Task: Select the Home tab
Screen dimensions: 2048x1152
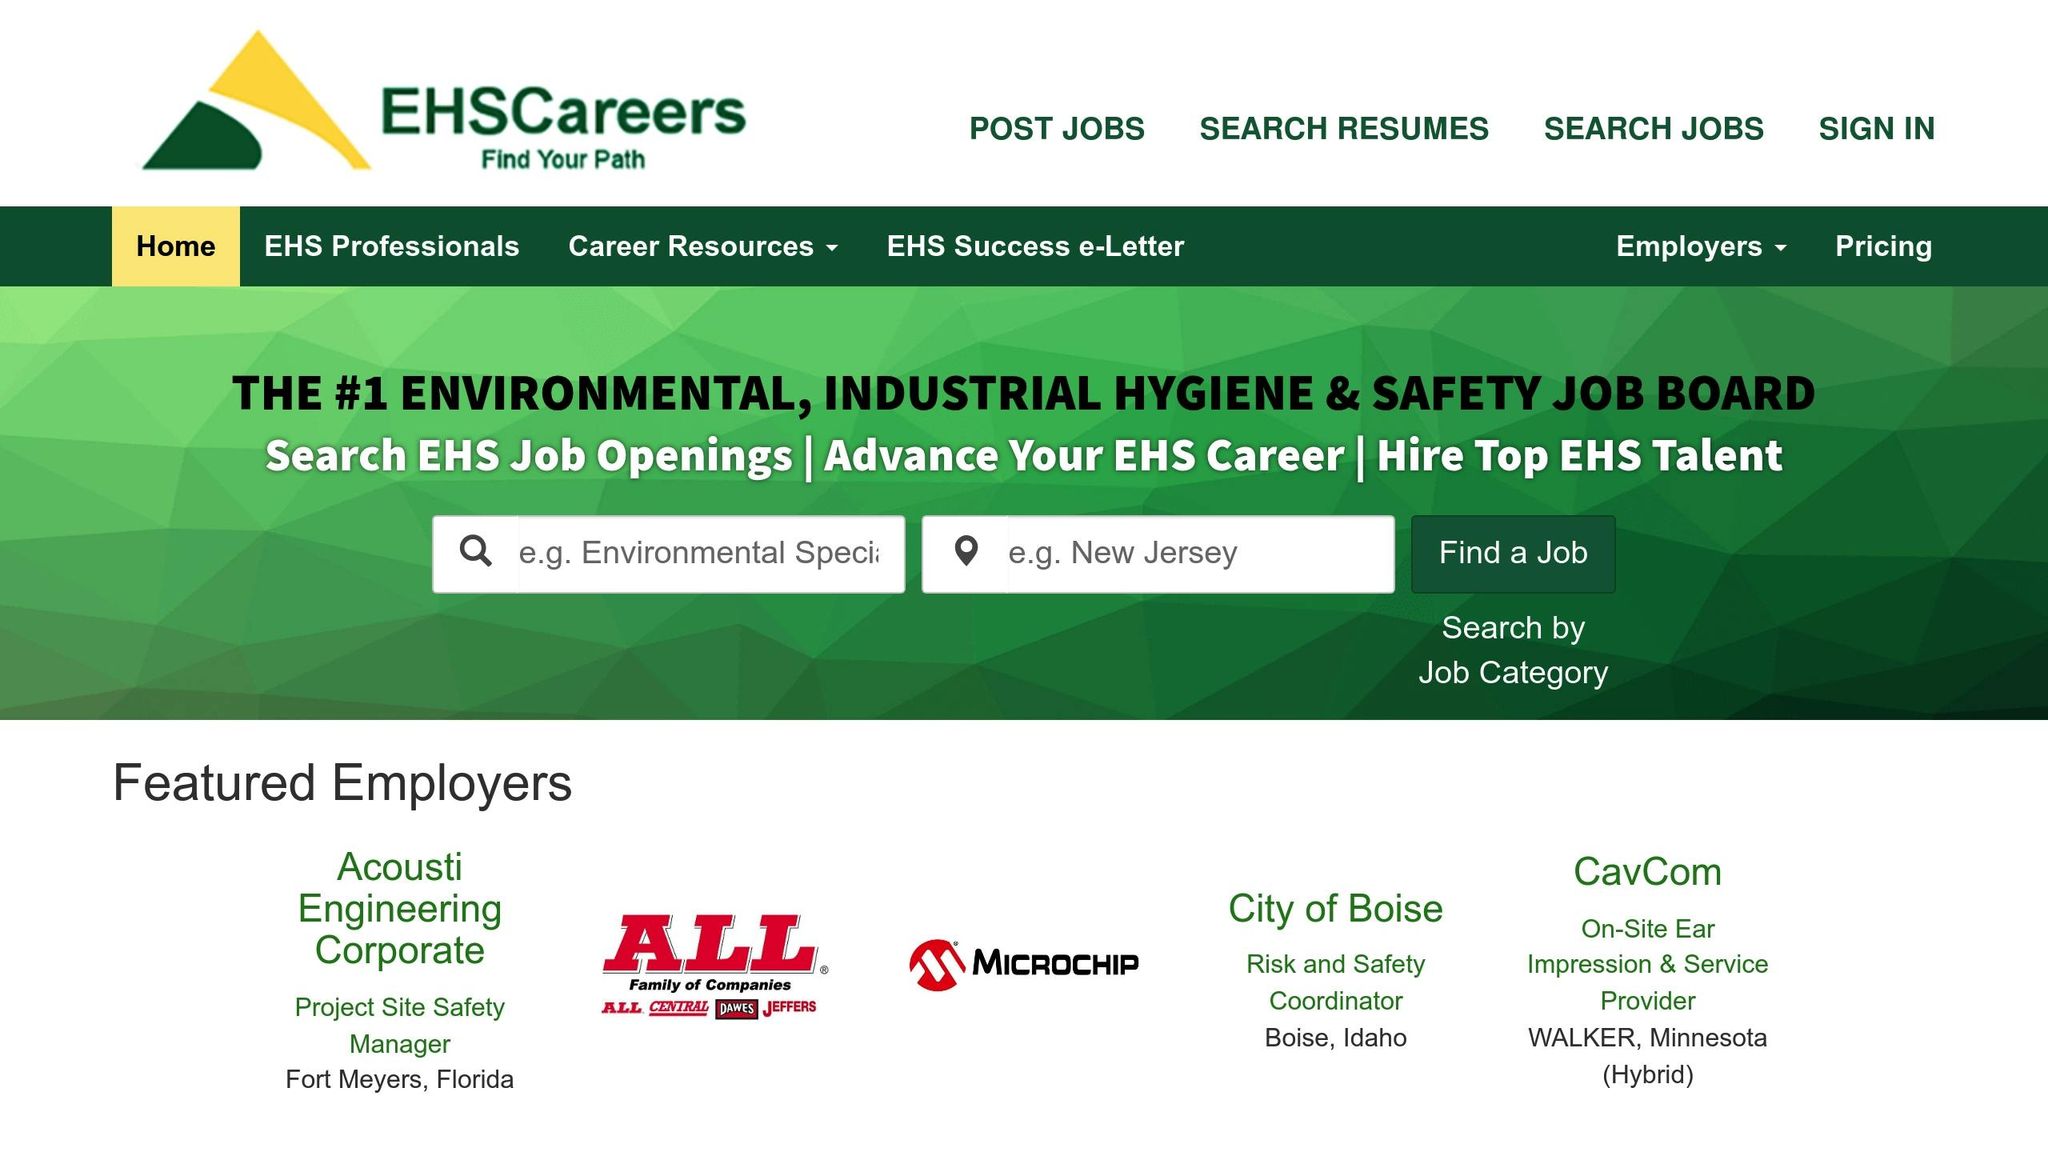Action: [x=176, y=246]
